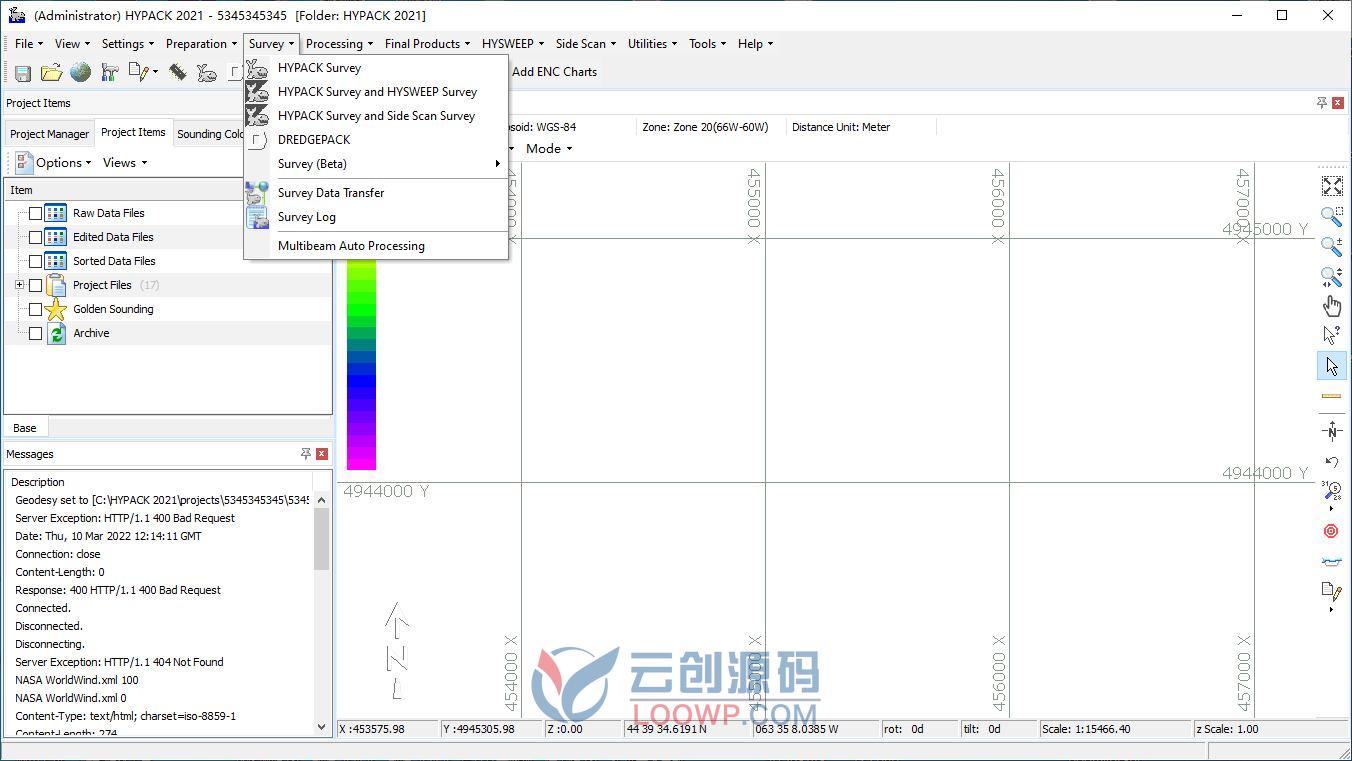This screenshot has height=761, width=1352.
Task: Open the Settings menu
Action: pos(128,43)
